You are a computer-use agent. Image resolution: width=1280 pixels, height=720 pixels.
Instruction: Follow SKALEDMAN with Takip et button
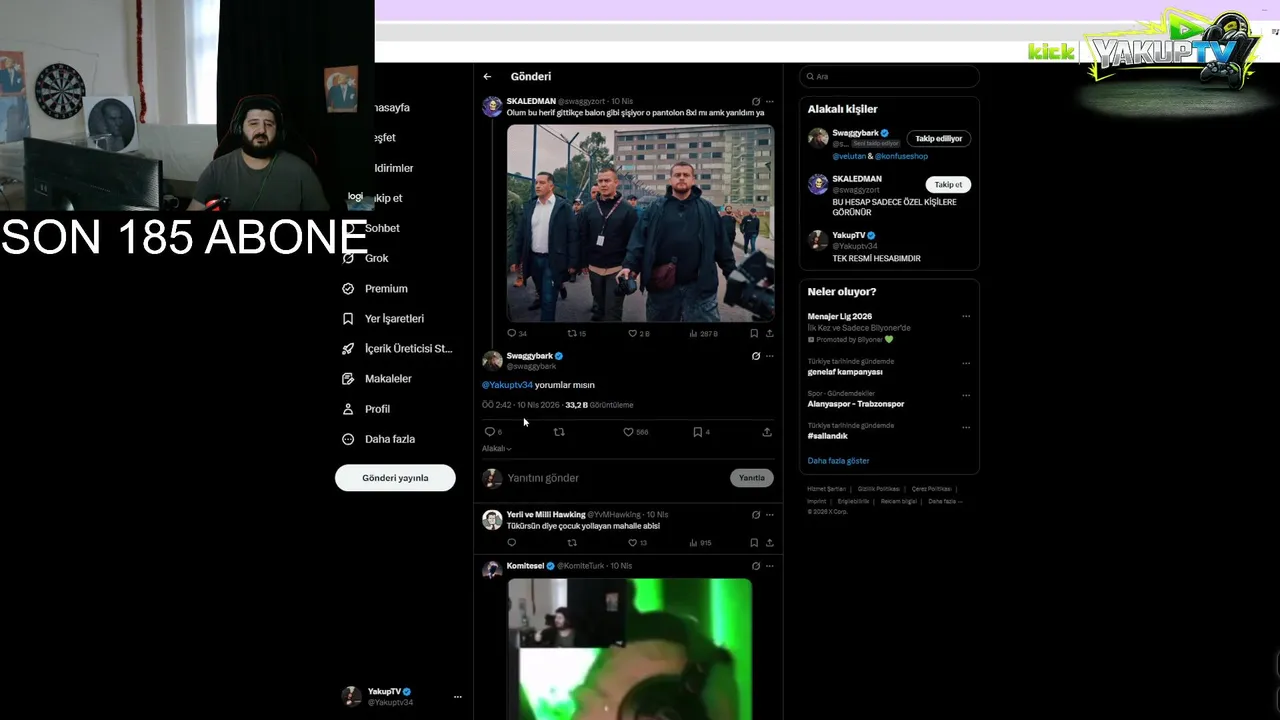tap(948, 185)
